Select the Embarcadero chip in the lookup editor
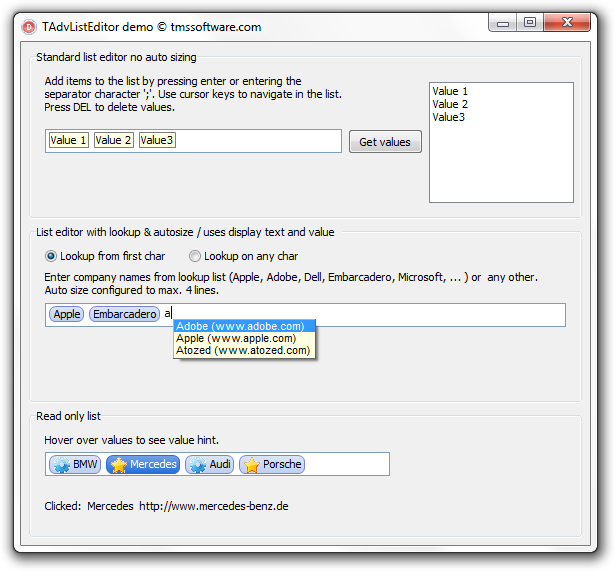 (124, 314)
